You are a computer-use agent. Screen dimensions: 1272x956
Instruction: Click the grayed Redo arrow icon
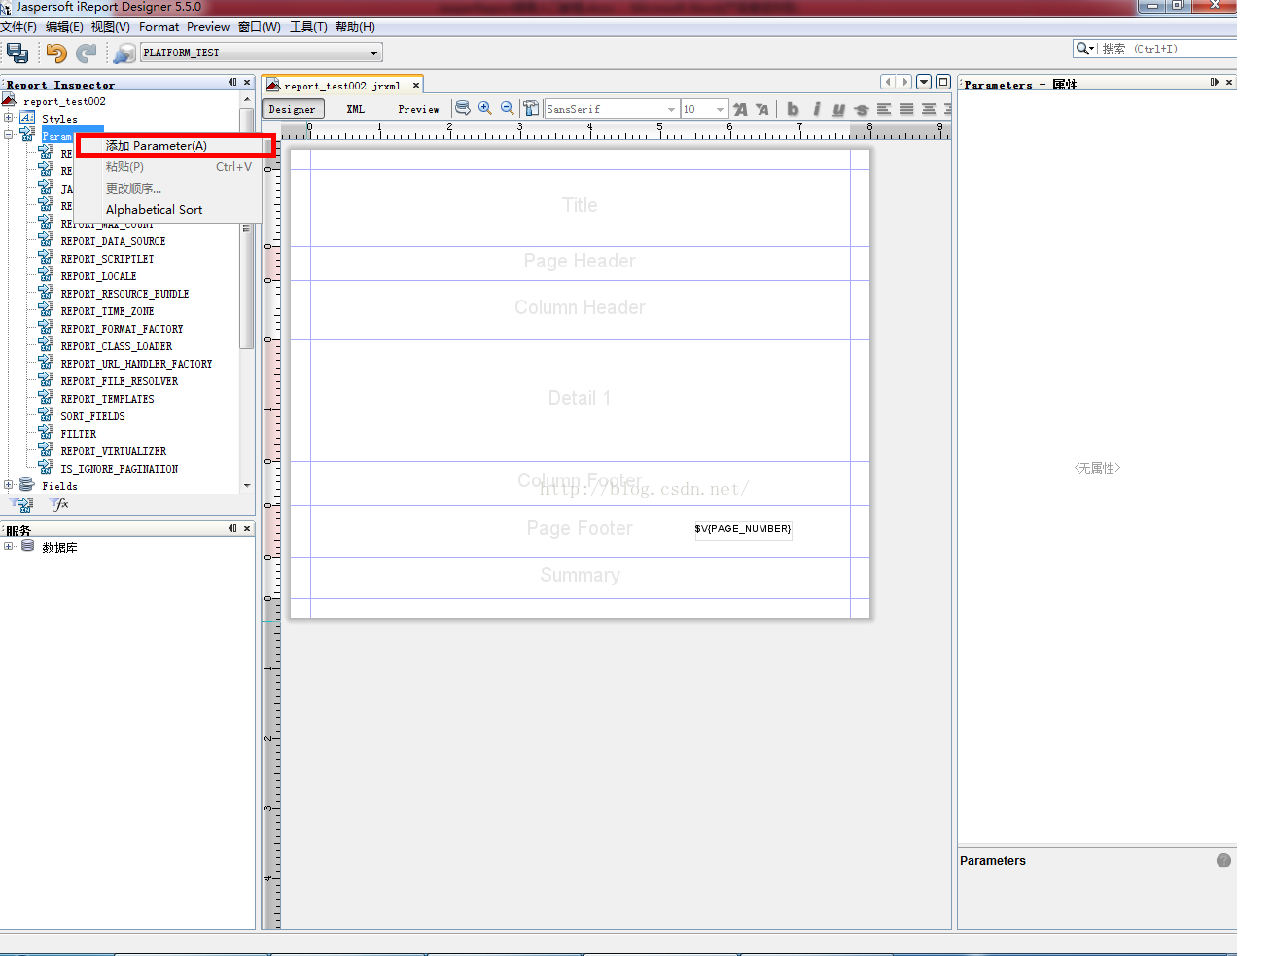pyautogui.click(x=87, y=52)
